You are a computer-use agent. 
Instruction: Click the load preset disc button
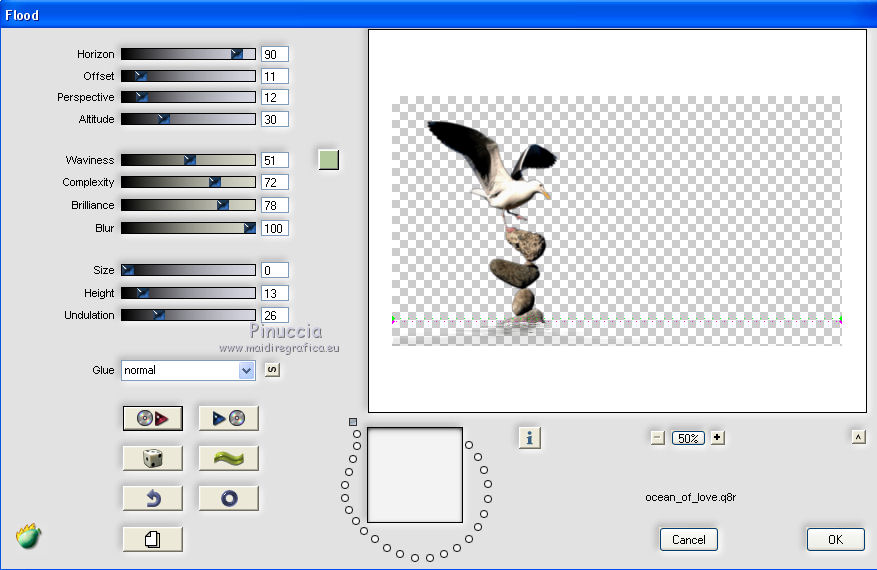(153, 418)
